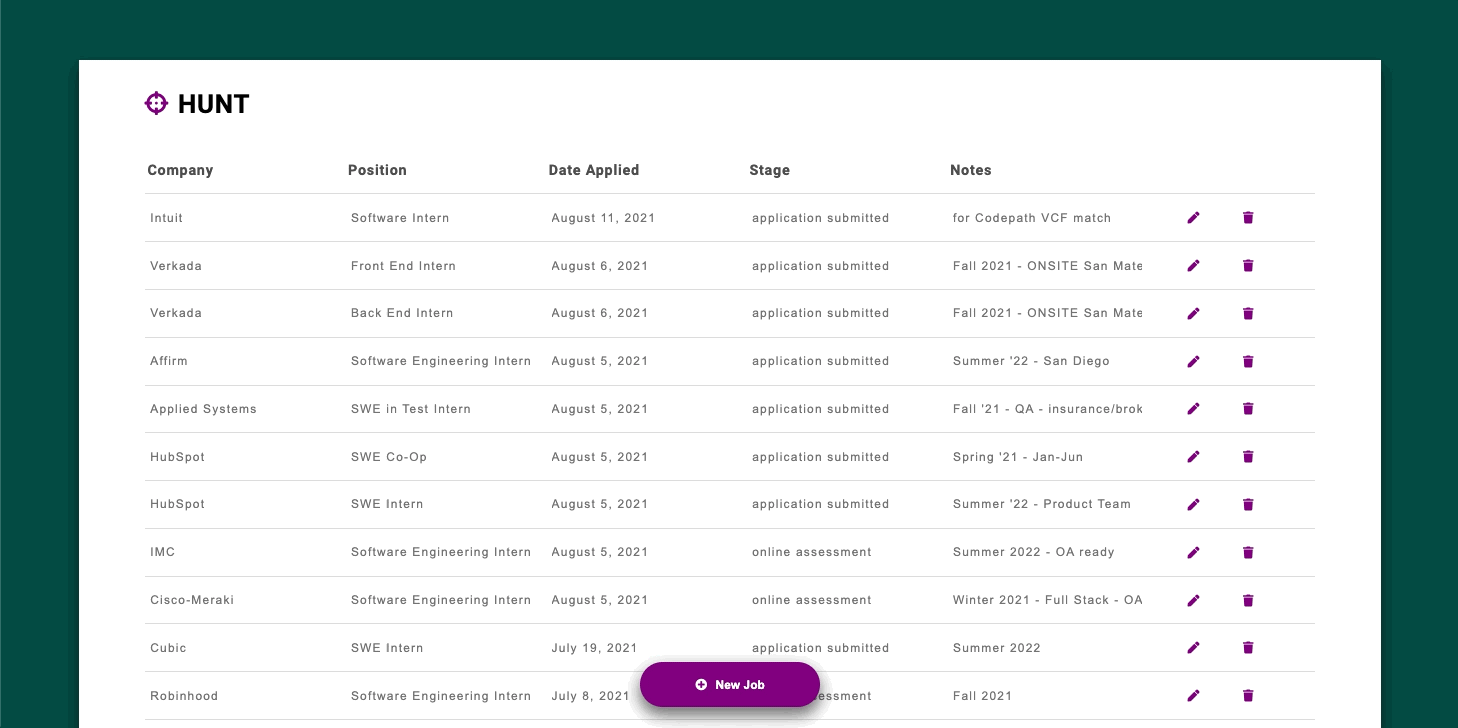This screenshot has height=728, width=1458.
Task: Edit the Cubic job entry
Action: [1193, 648]
